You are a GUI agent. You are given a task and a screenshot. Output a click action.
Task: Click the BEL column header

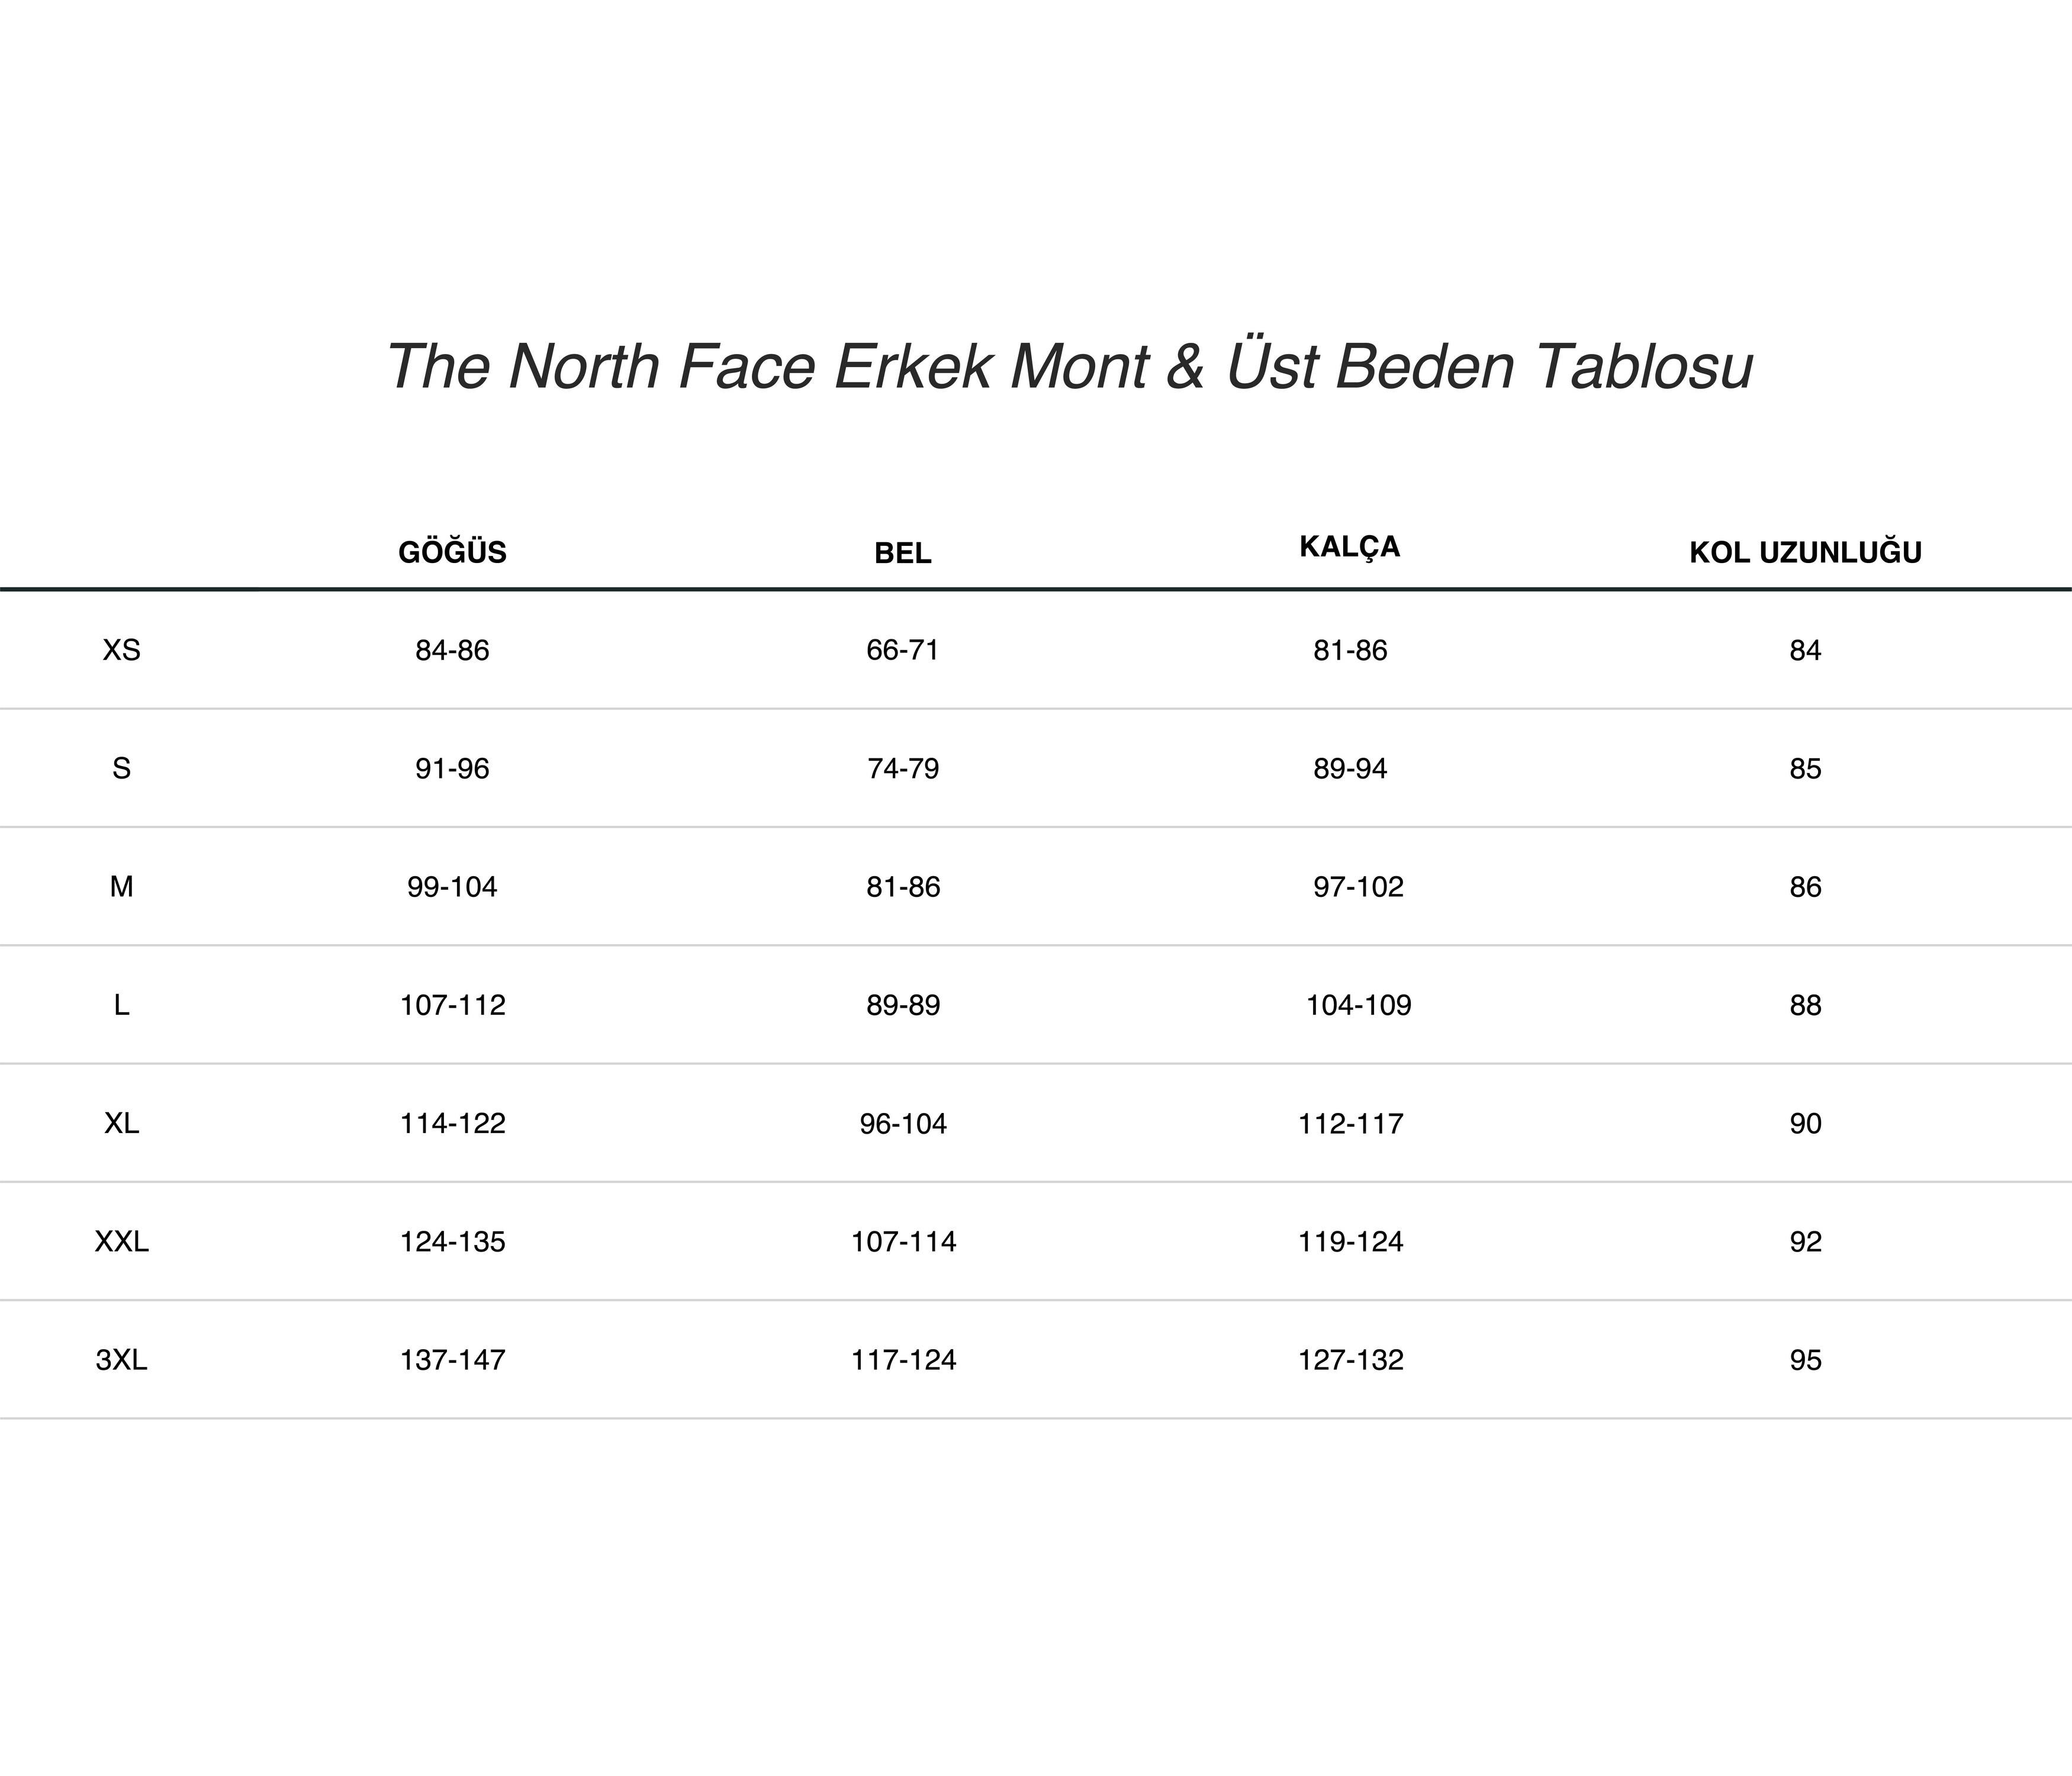coord(902,553)
